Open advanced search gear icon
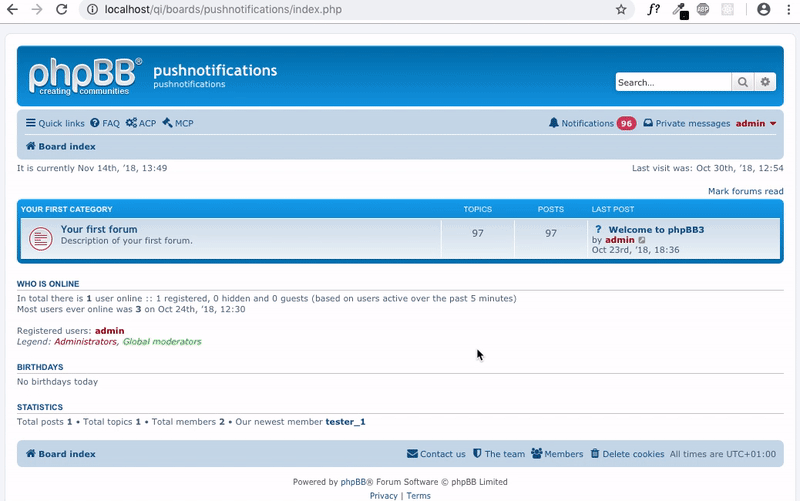The image size is (800, 501). pos(766,82)
